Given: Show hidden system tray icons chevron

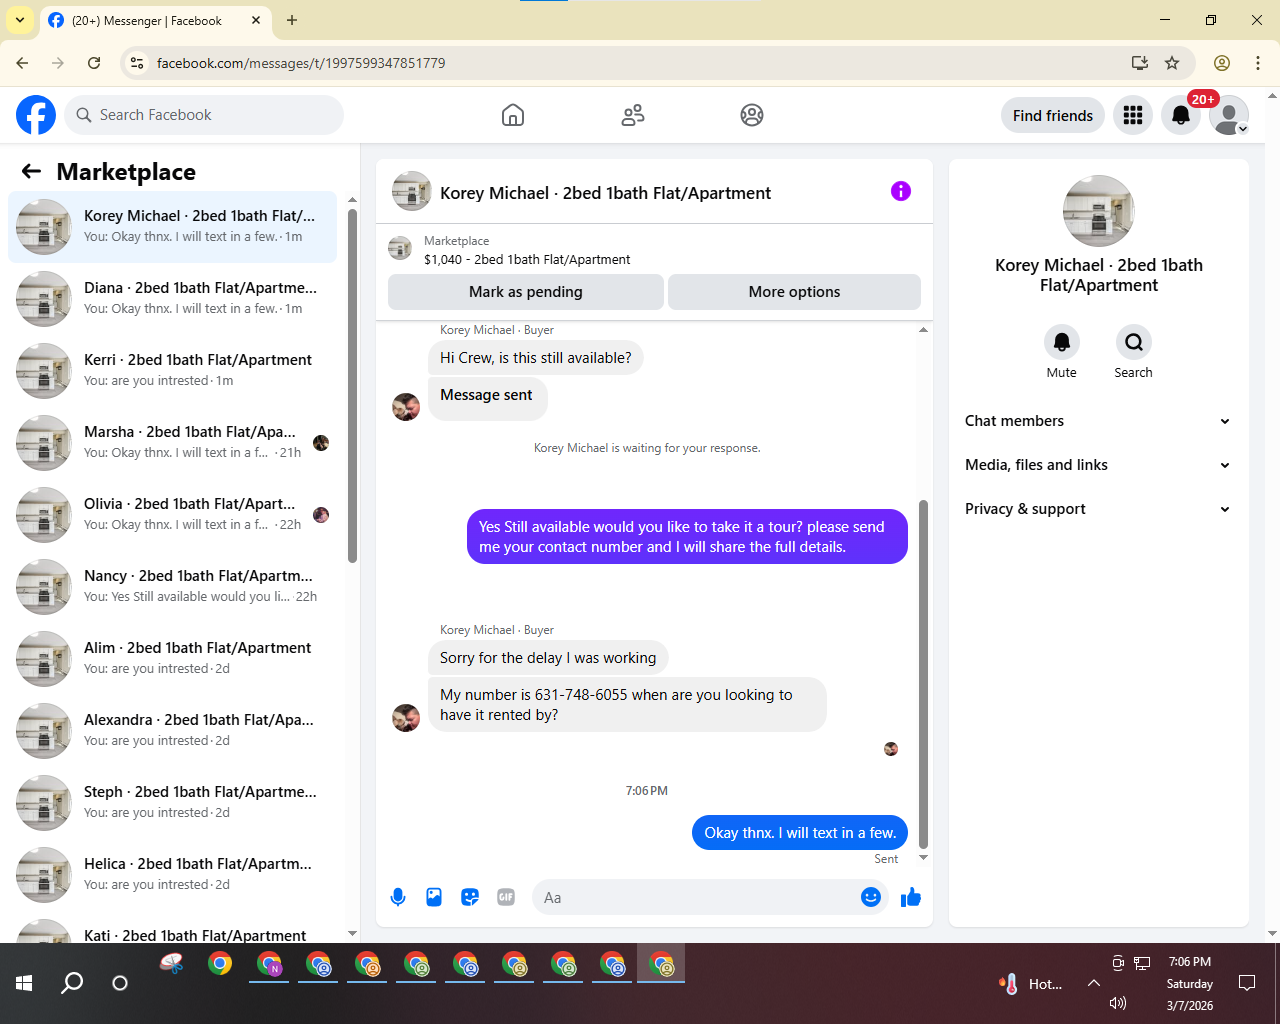Looking at the screenshot, I should click(1094, 983).
